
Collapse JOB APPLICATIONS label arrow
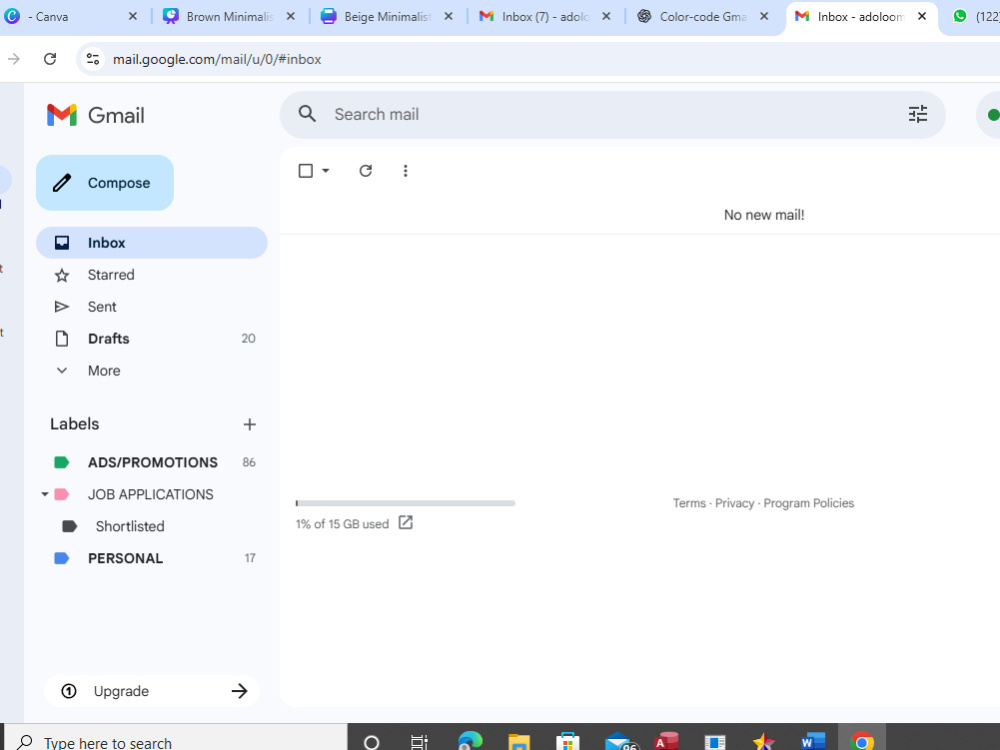pyautogui.click(x=45, y=494)
